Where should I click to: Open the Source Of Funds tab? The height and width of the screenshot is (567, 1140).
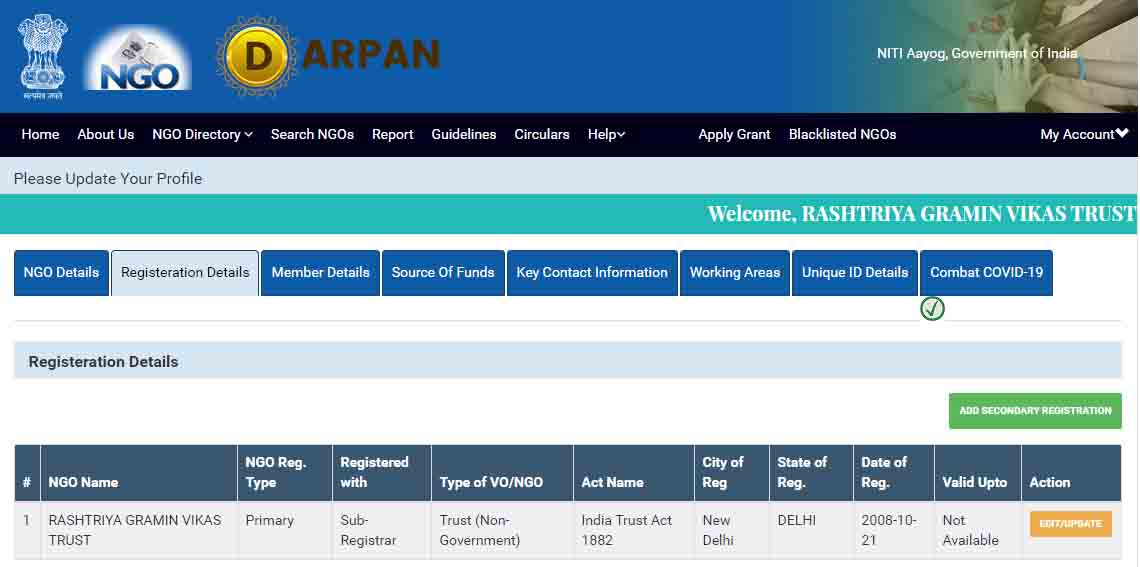443,272
